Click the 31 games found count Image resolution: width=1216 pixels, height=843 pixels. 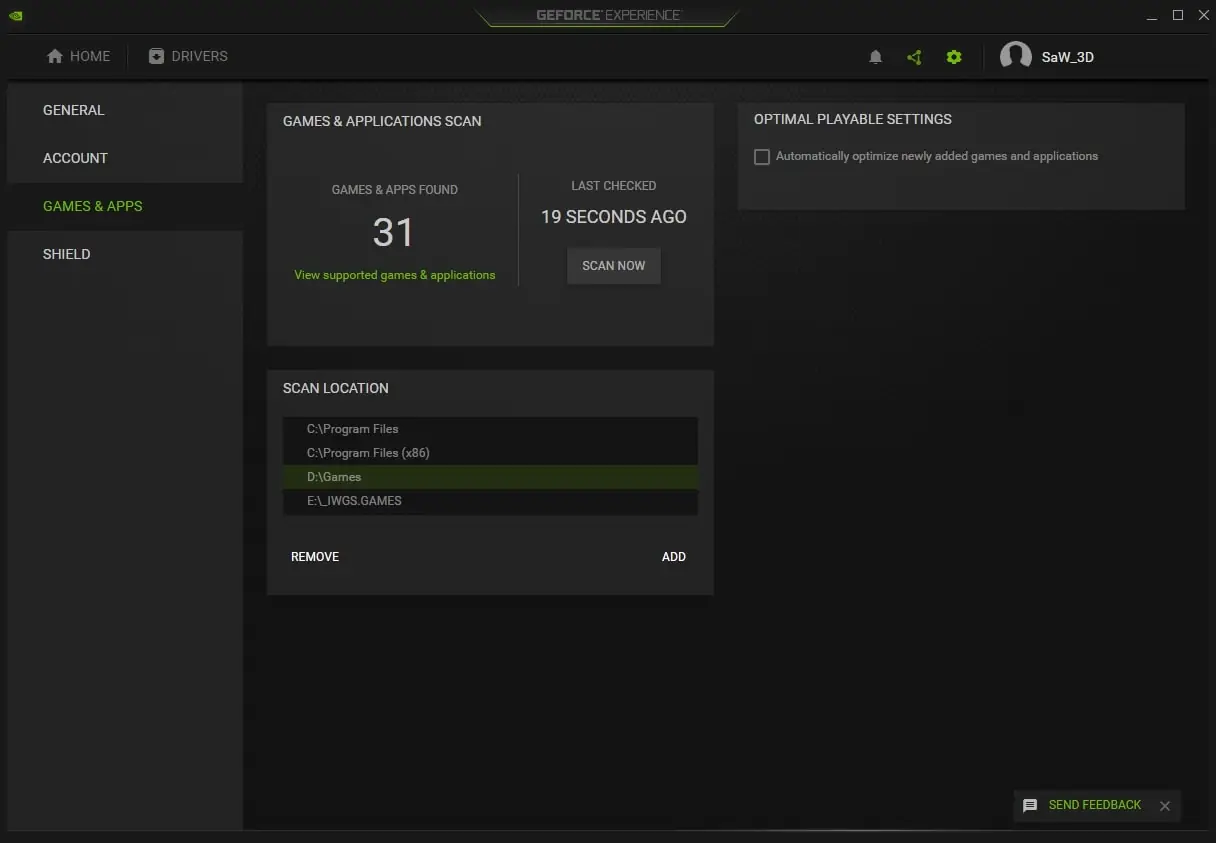point(393,233)
